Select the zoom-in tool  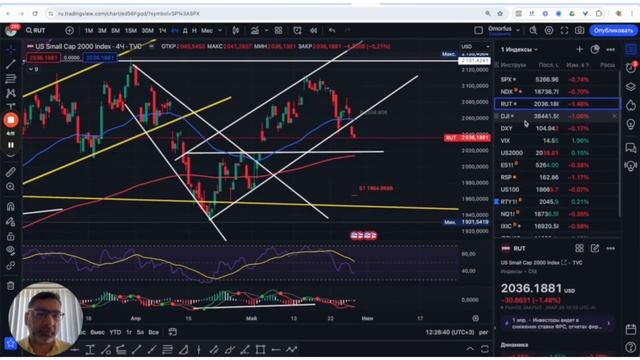(11, 187)
